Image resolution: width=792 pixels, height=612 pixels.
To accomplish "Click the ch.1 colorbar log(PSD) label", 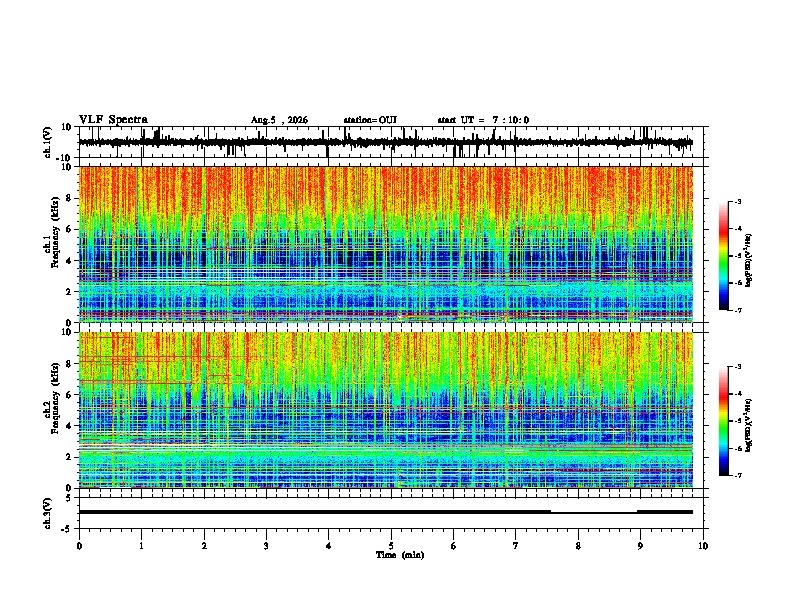I will [x=749, y=261].
